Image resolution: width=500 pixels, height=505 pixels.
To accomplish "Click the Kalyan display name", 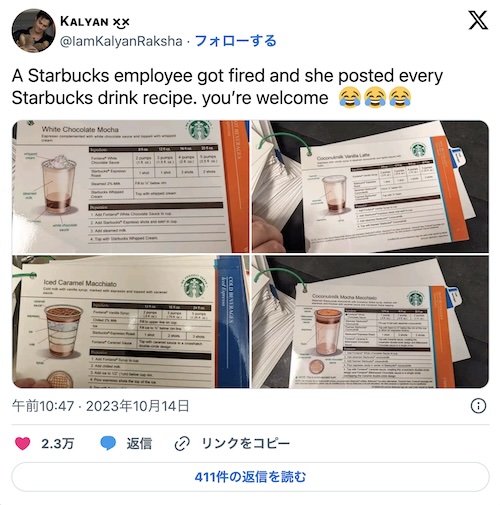I will pos(95,22).
